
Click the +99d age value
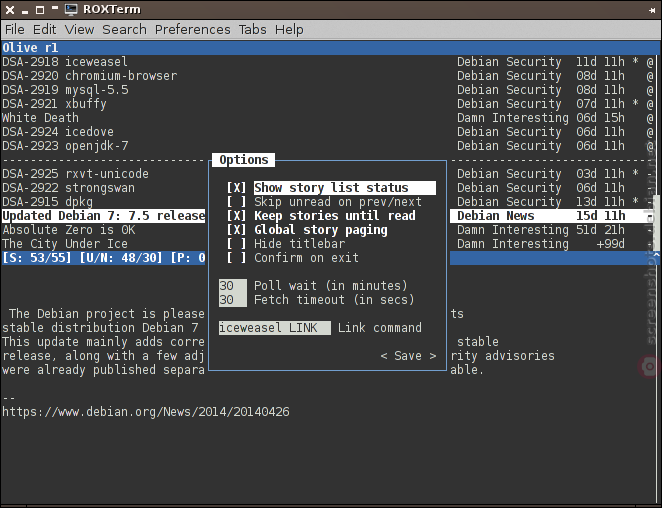tap(610, 244)
